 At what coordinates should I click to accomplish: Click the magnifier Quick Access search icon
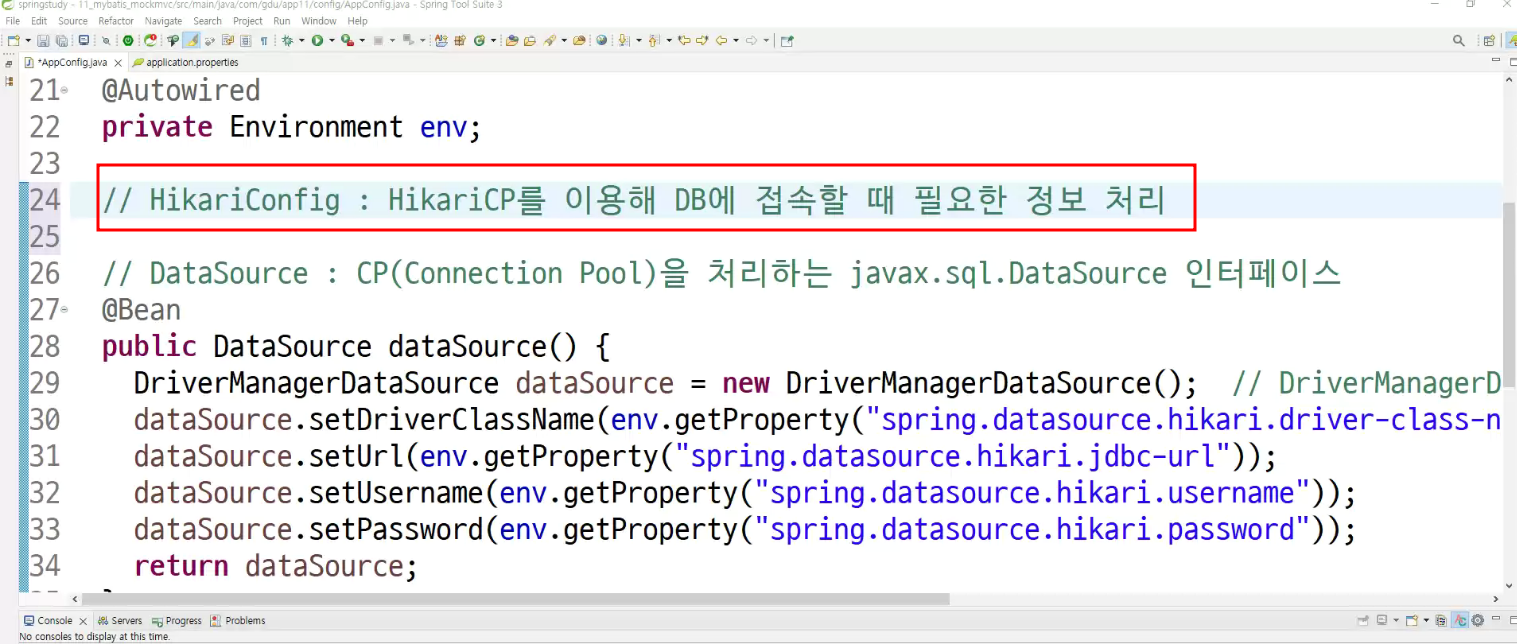[x=1459, y=40]
